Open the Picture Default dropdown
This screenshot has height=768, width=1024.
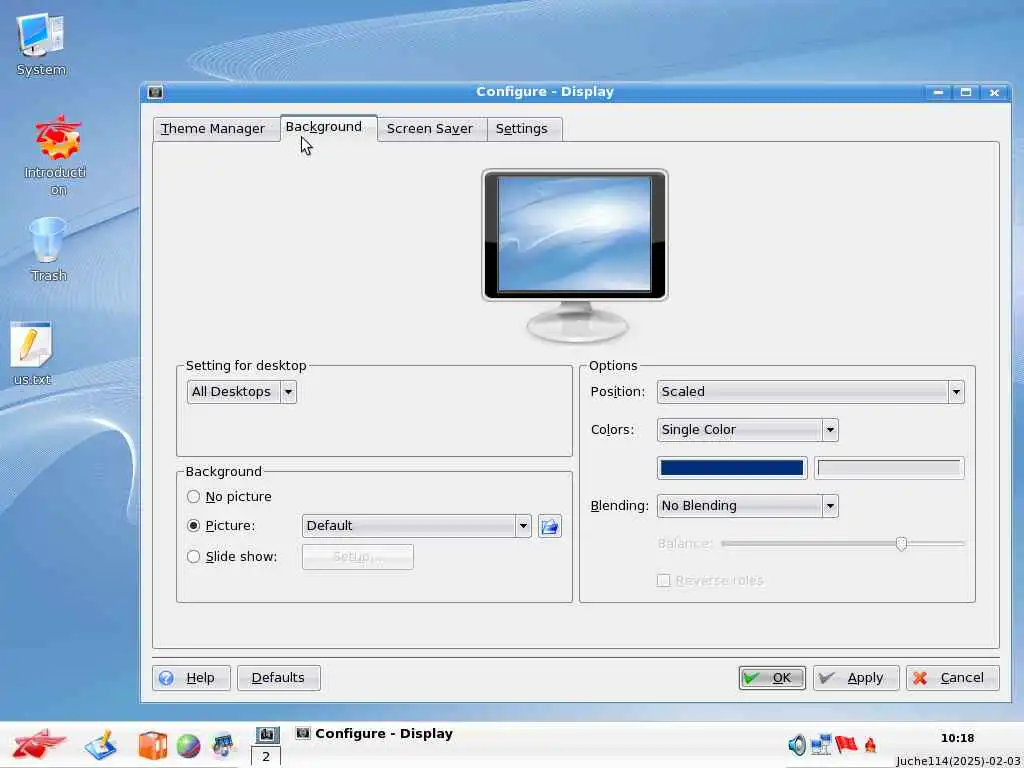(417, 526)
